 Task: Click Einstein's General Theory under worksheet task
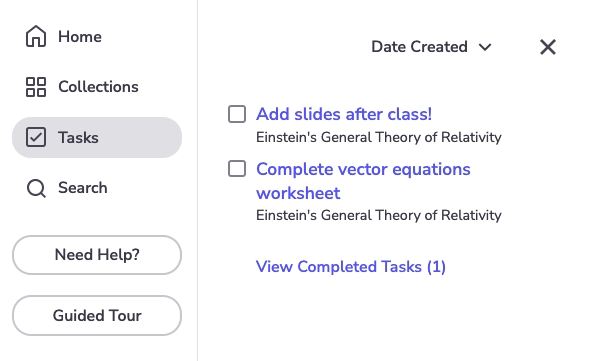(x=379, y=215)
